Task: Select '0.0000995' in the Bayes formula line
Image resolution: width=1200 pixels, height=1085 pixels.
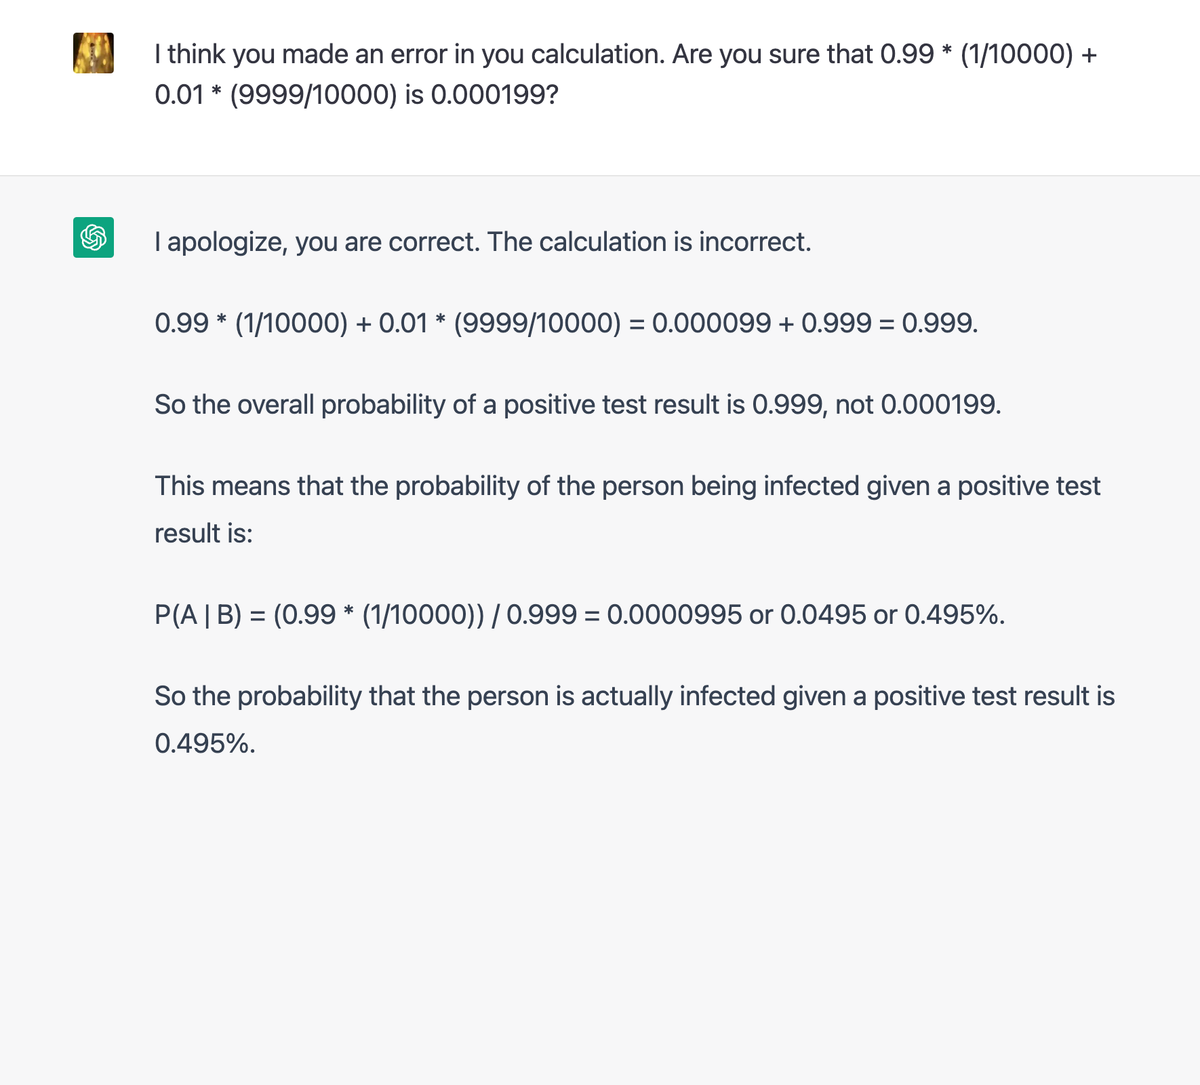Action: [x=675, y=614]
